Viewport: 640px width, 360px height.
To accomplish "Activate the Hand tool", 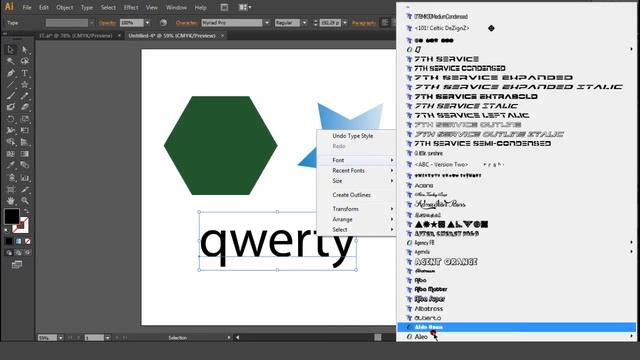I will point(11,201).
